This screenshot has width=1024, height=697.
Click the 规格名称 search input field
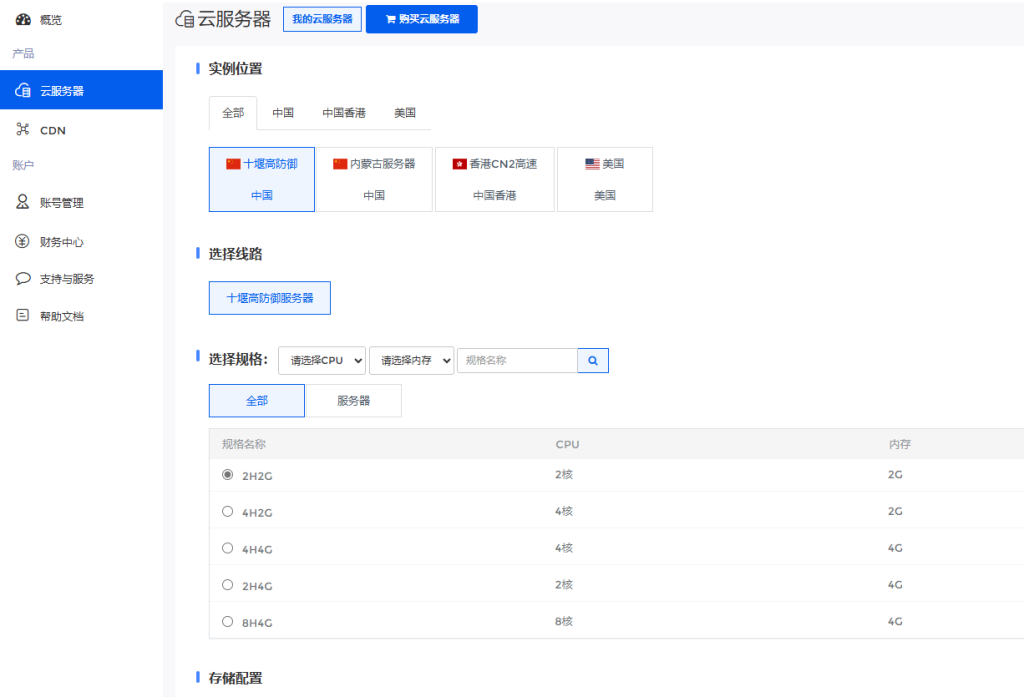517,360
